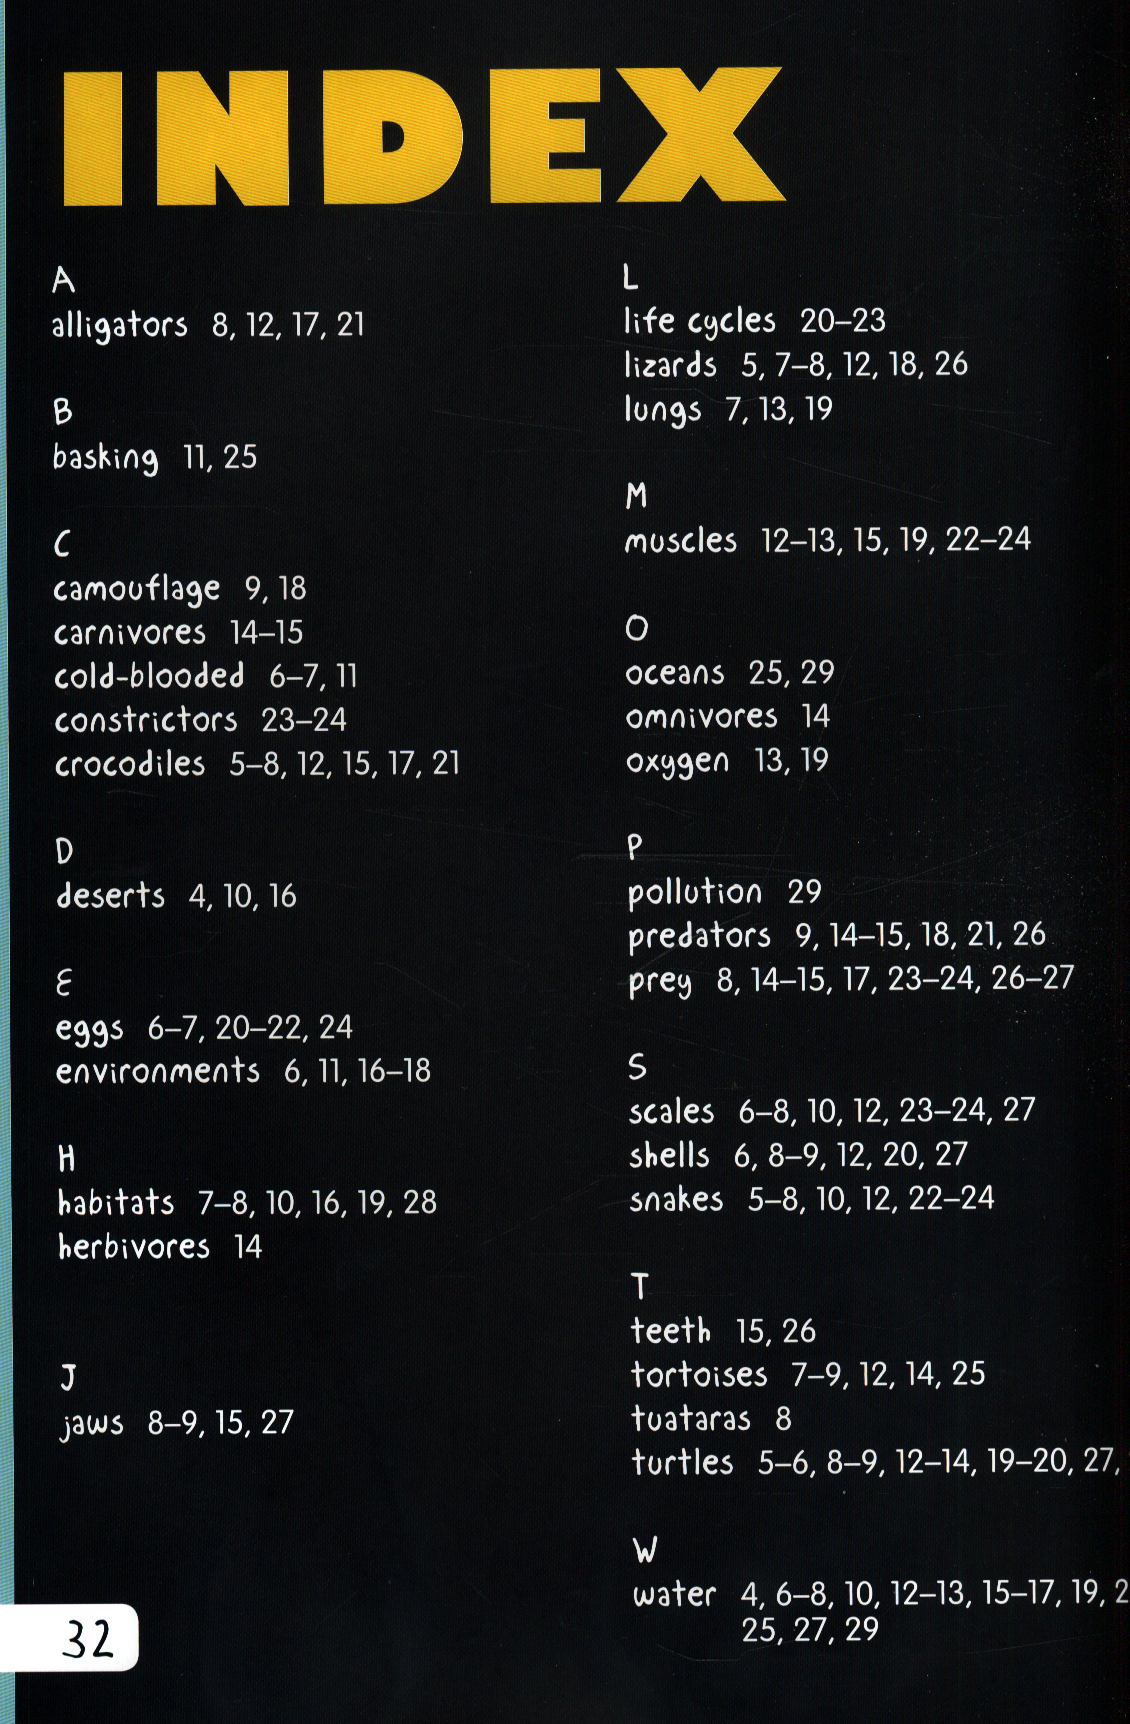Viewport: 1130px width, 1724px height.
Task: Click the letter S section heading
Action: click(x=638, y=1067)
